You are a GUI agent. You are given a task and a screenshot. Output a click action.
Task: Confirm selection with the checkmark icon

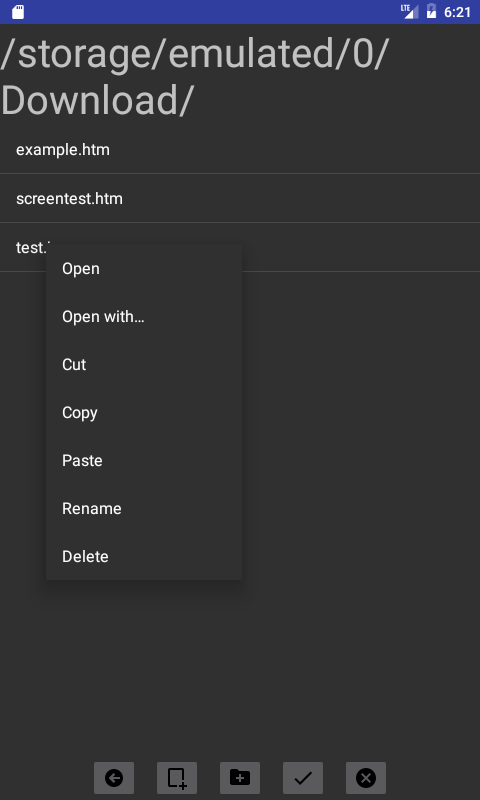303,778
